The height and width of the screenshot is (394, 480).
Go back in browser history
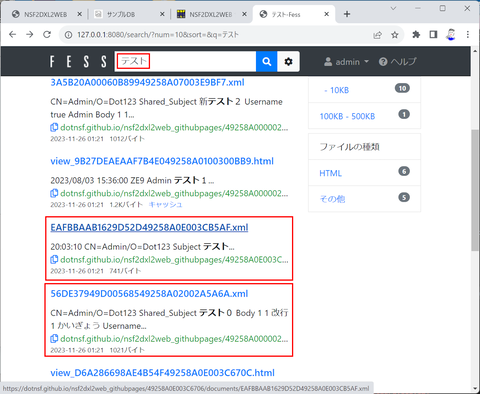(x=12, y=34)
